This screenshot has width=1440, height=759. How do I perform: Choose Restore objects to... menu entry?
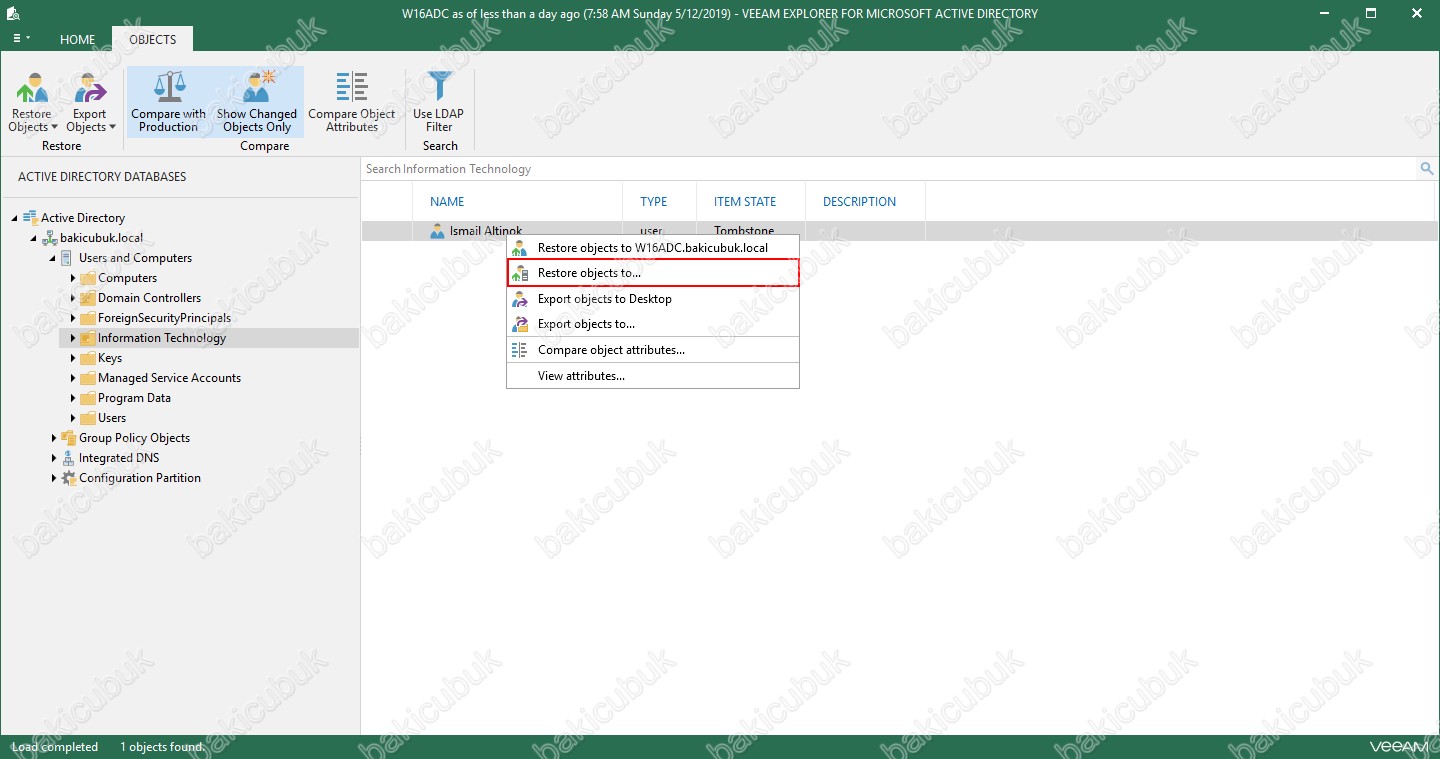tap(653, 273)
